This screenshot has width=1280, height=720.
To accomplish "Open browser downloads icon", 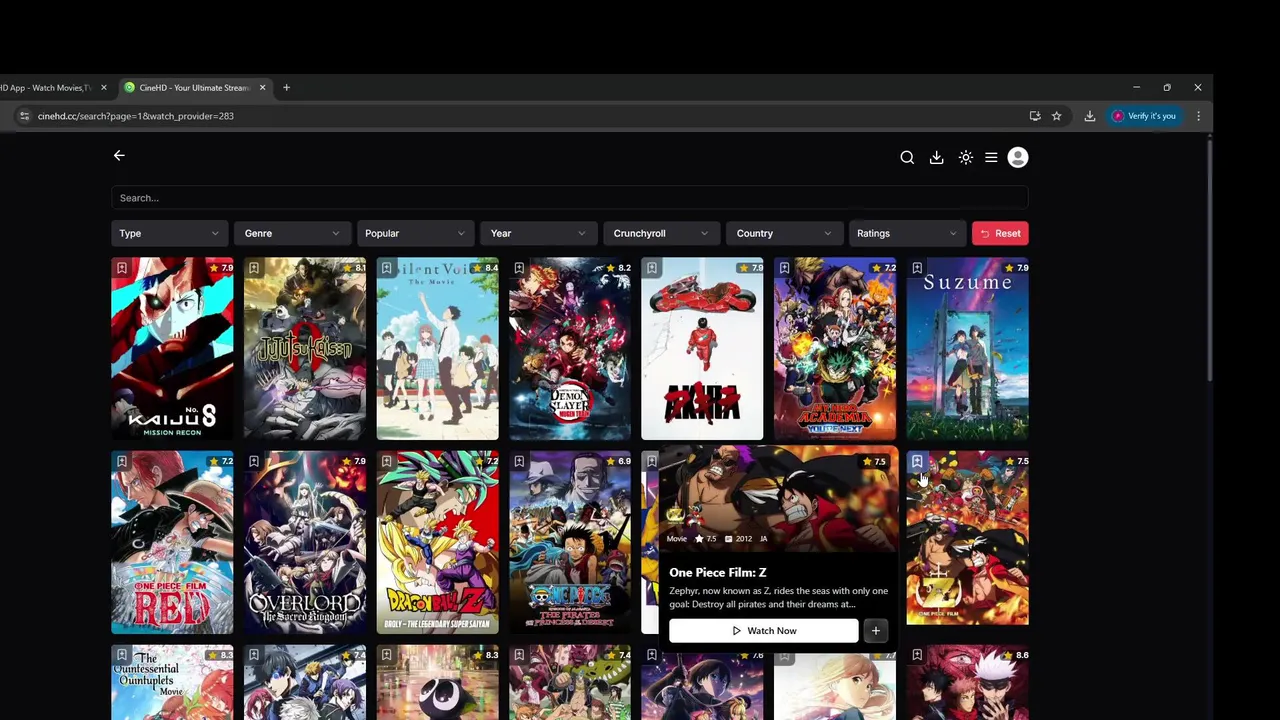I will [1090, 116].
